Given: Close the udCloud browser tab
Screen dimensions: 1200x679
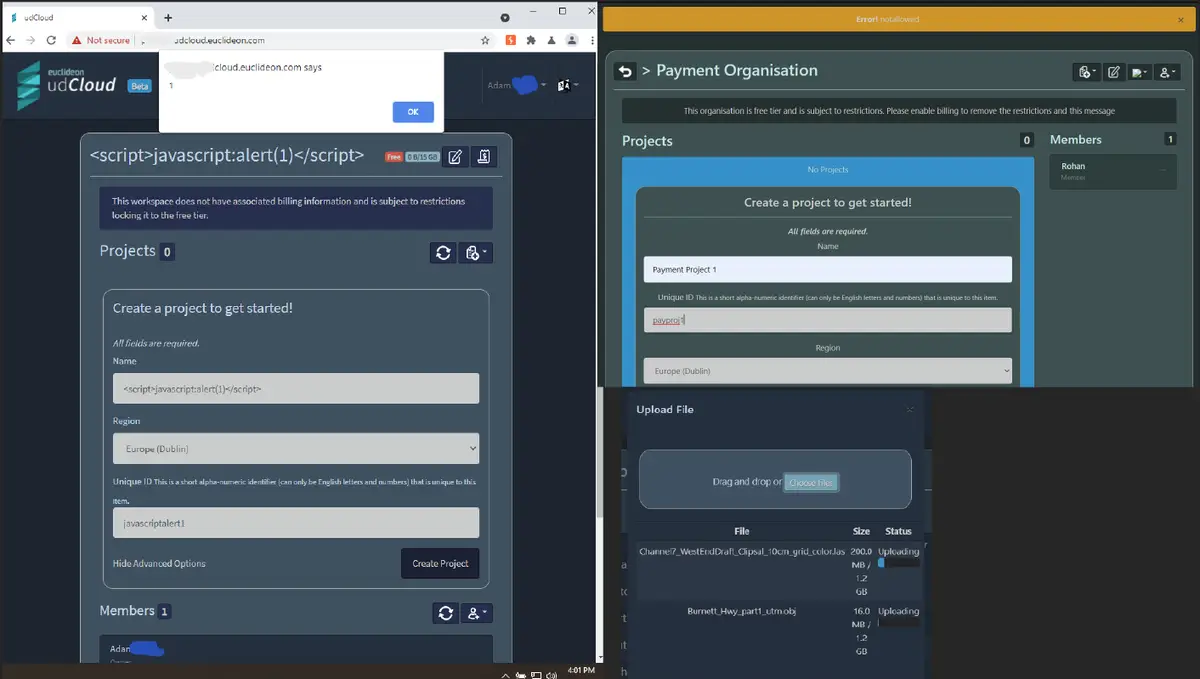Looking at the screenshot, I should pos(143,18).
